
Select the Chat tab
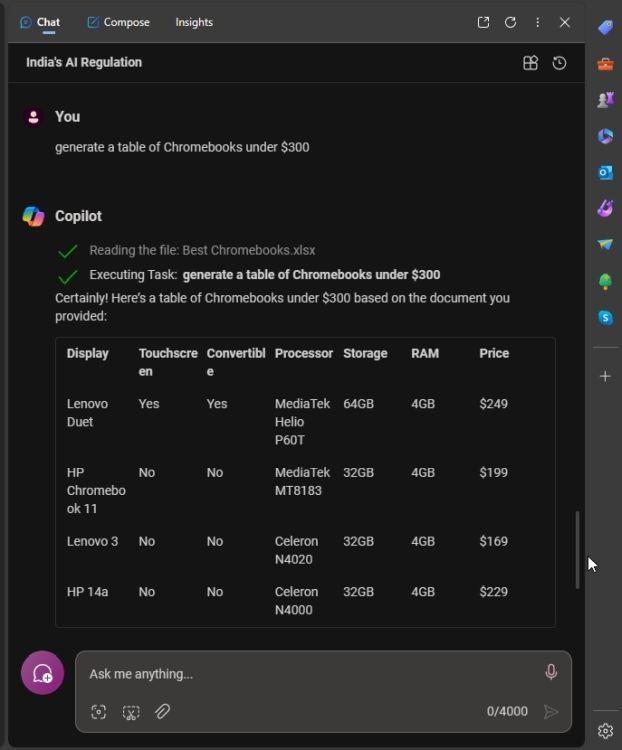click(x=40, y=22)
